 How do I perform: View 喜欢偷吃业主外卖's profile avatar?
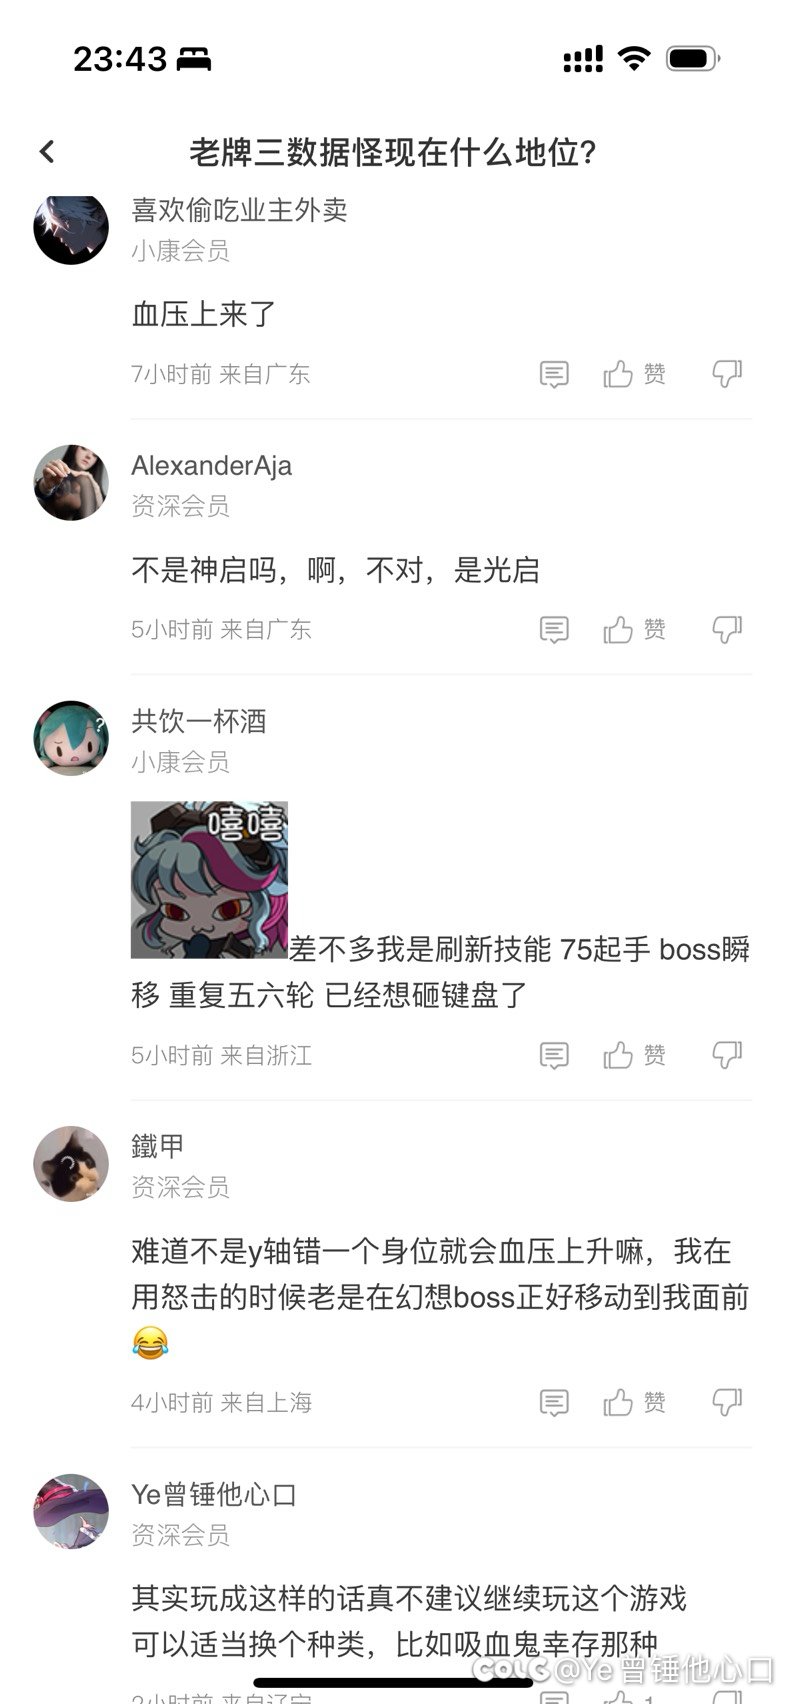pyautogui.click(x=71, y=228)
